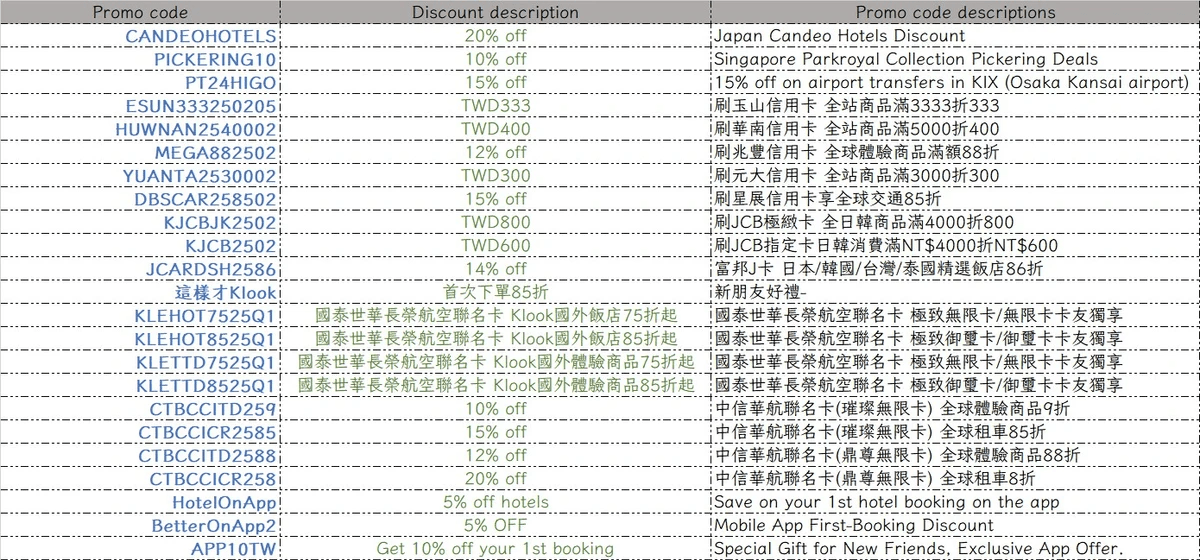Click 中信華航聯名卡(鼎尊無限卡) 全球租車8折
Screen dimensions: 1200x560
[x=875, y=479]
